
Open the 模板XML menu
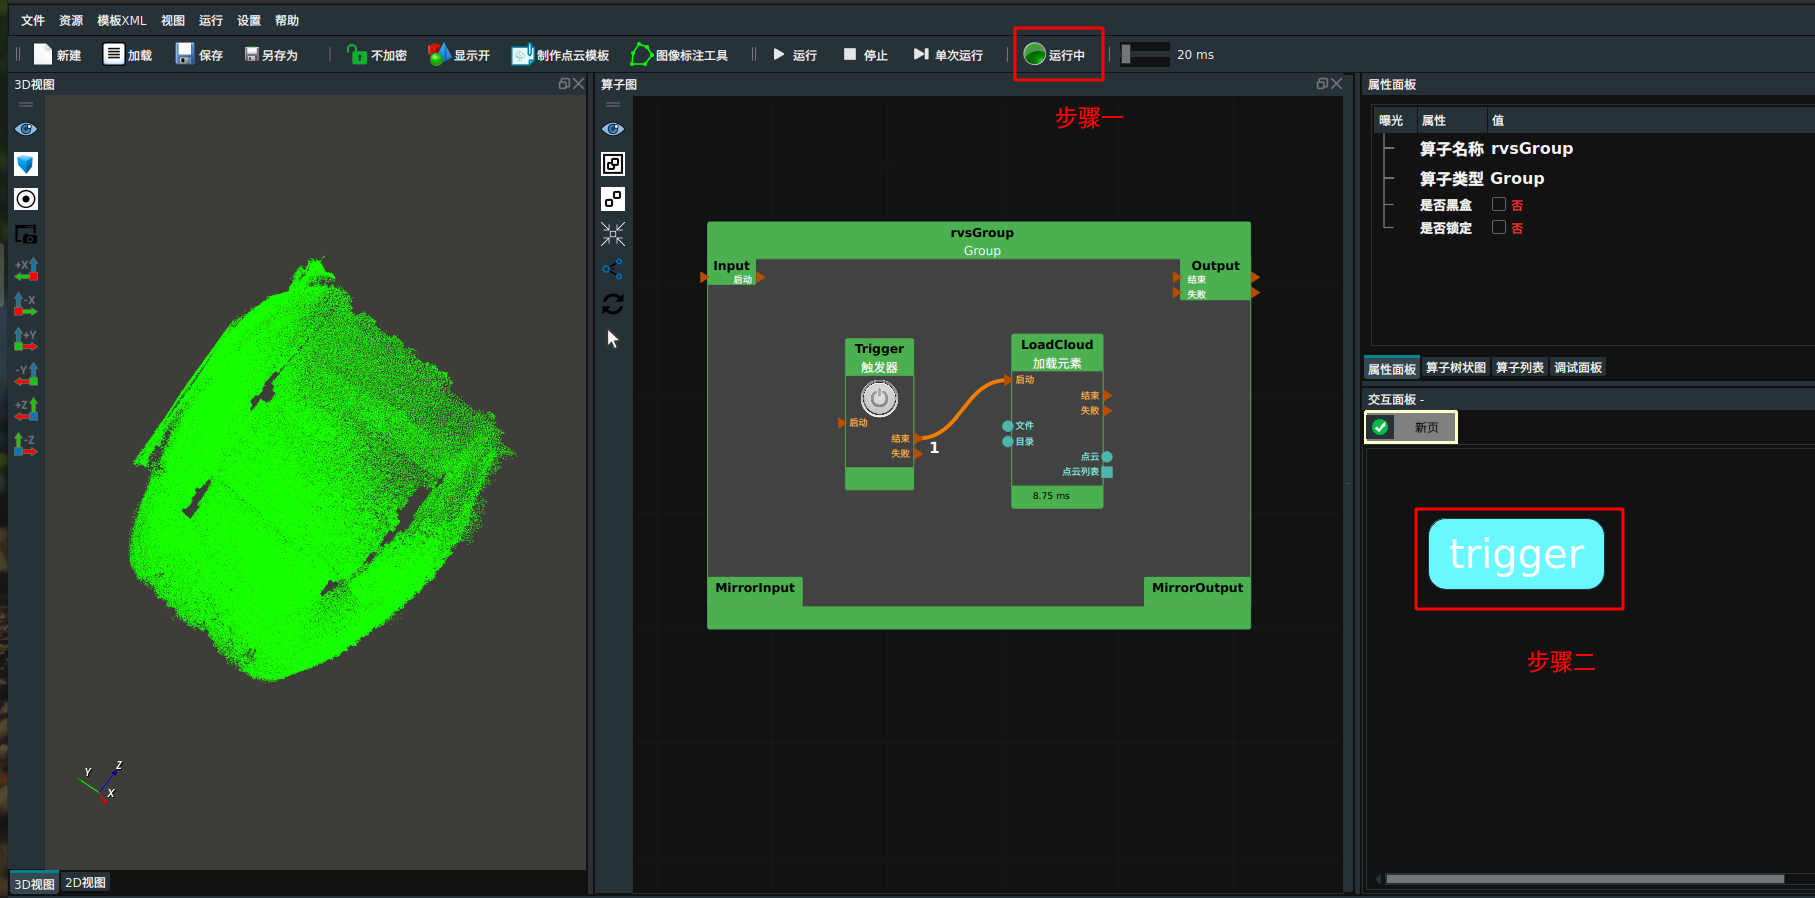coord(122,20)
